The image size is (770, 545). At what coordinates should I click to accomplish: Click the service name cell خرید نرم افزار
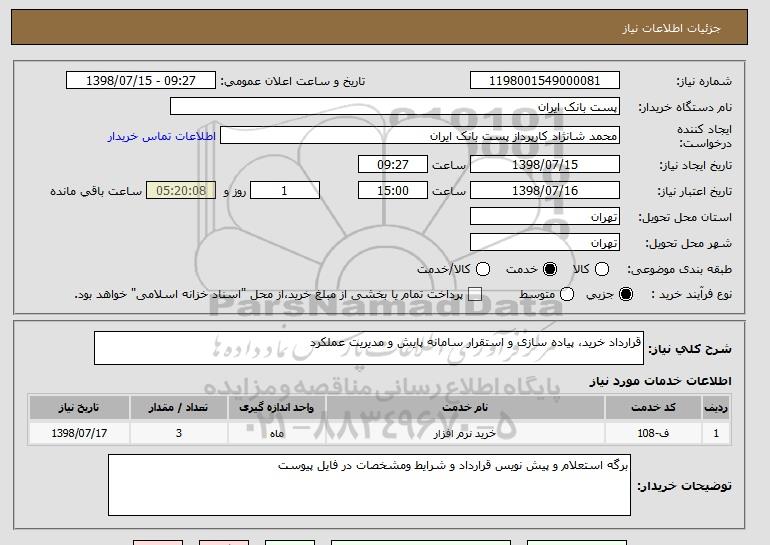(465, 433)
